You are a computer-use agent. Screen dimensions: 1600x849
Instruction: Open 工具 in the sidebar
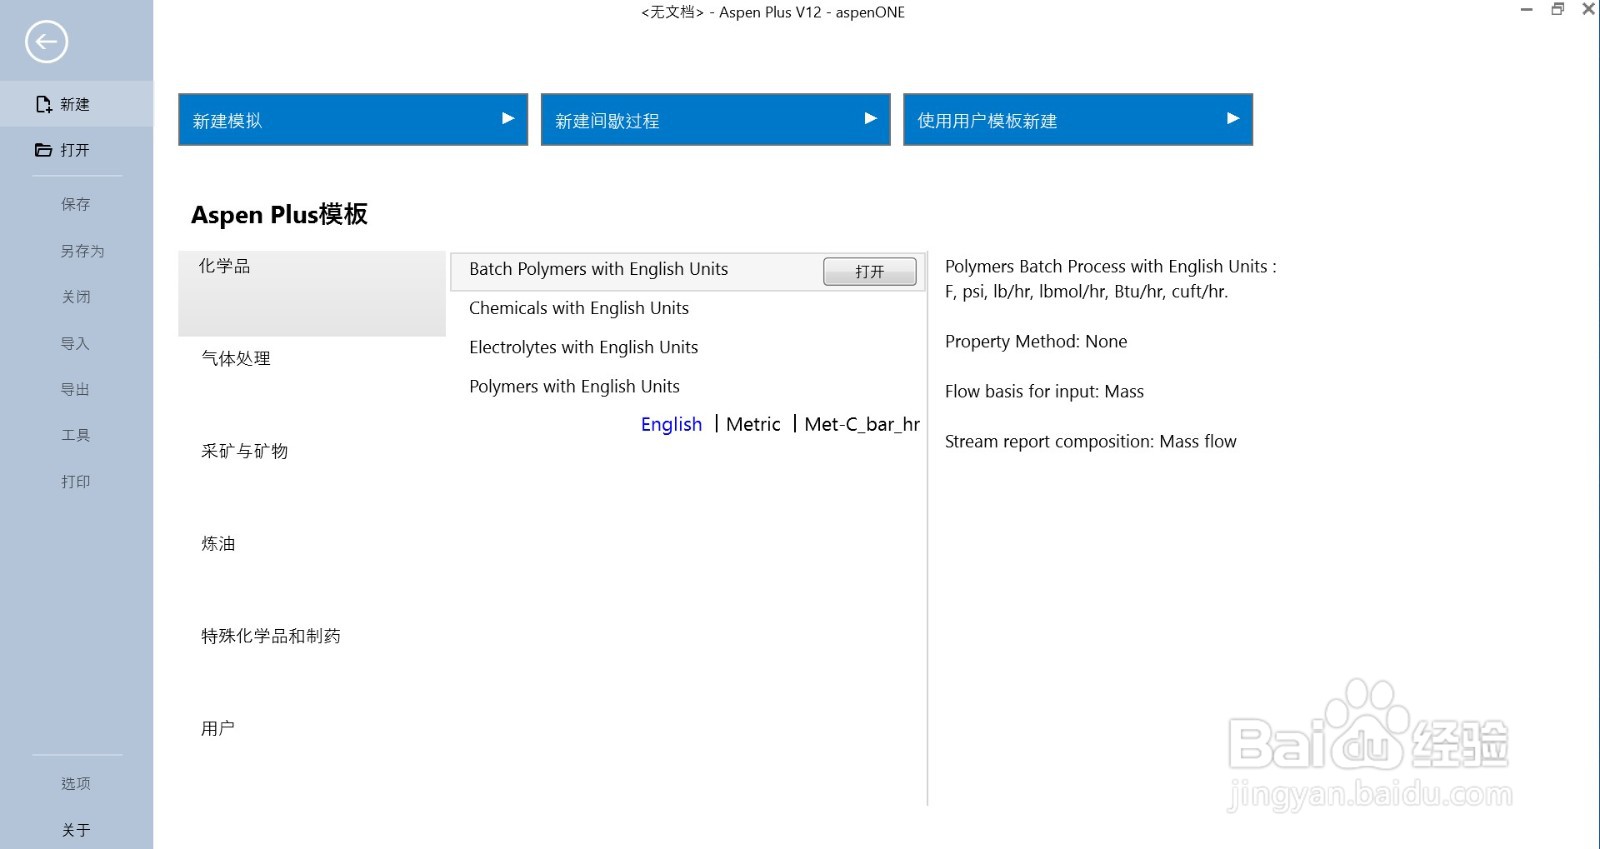click(x=76, y=435)
